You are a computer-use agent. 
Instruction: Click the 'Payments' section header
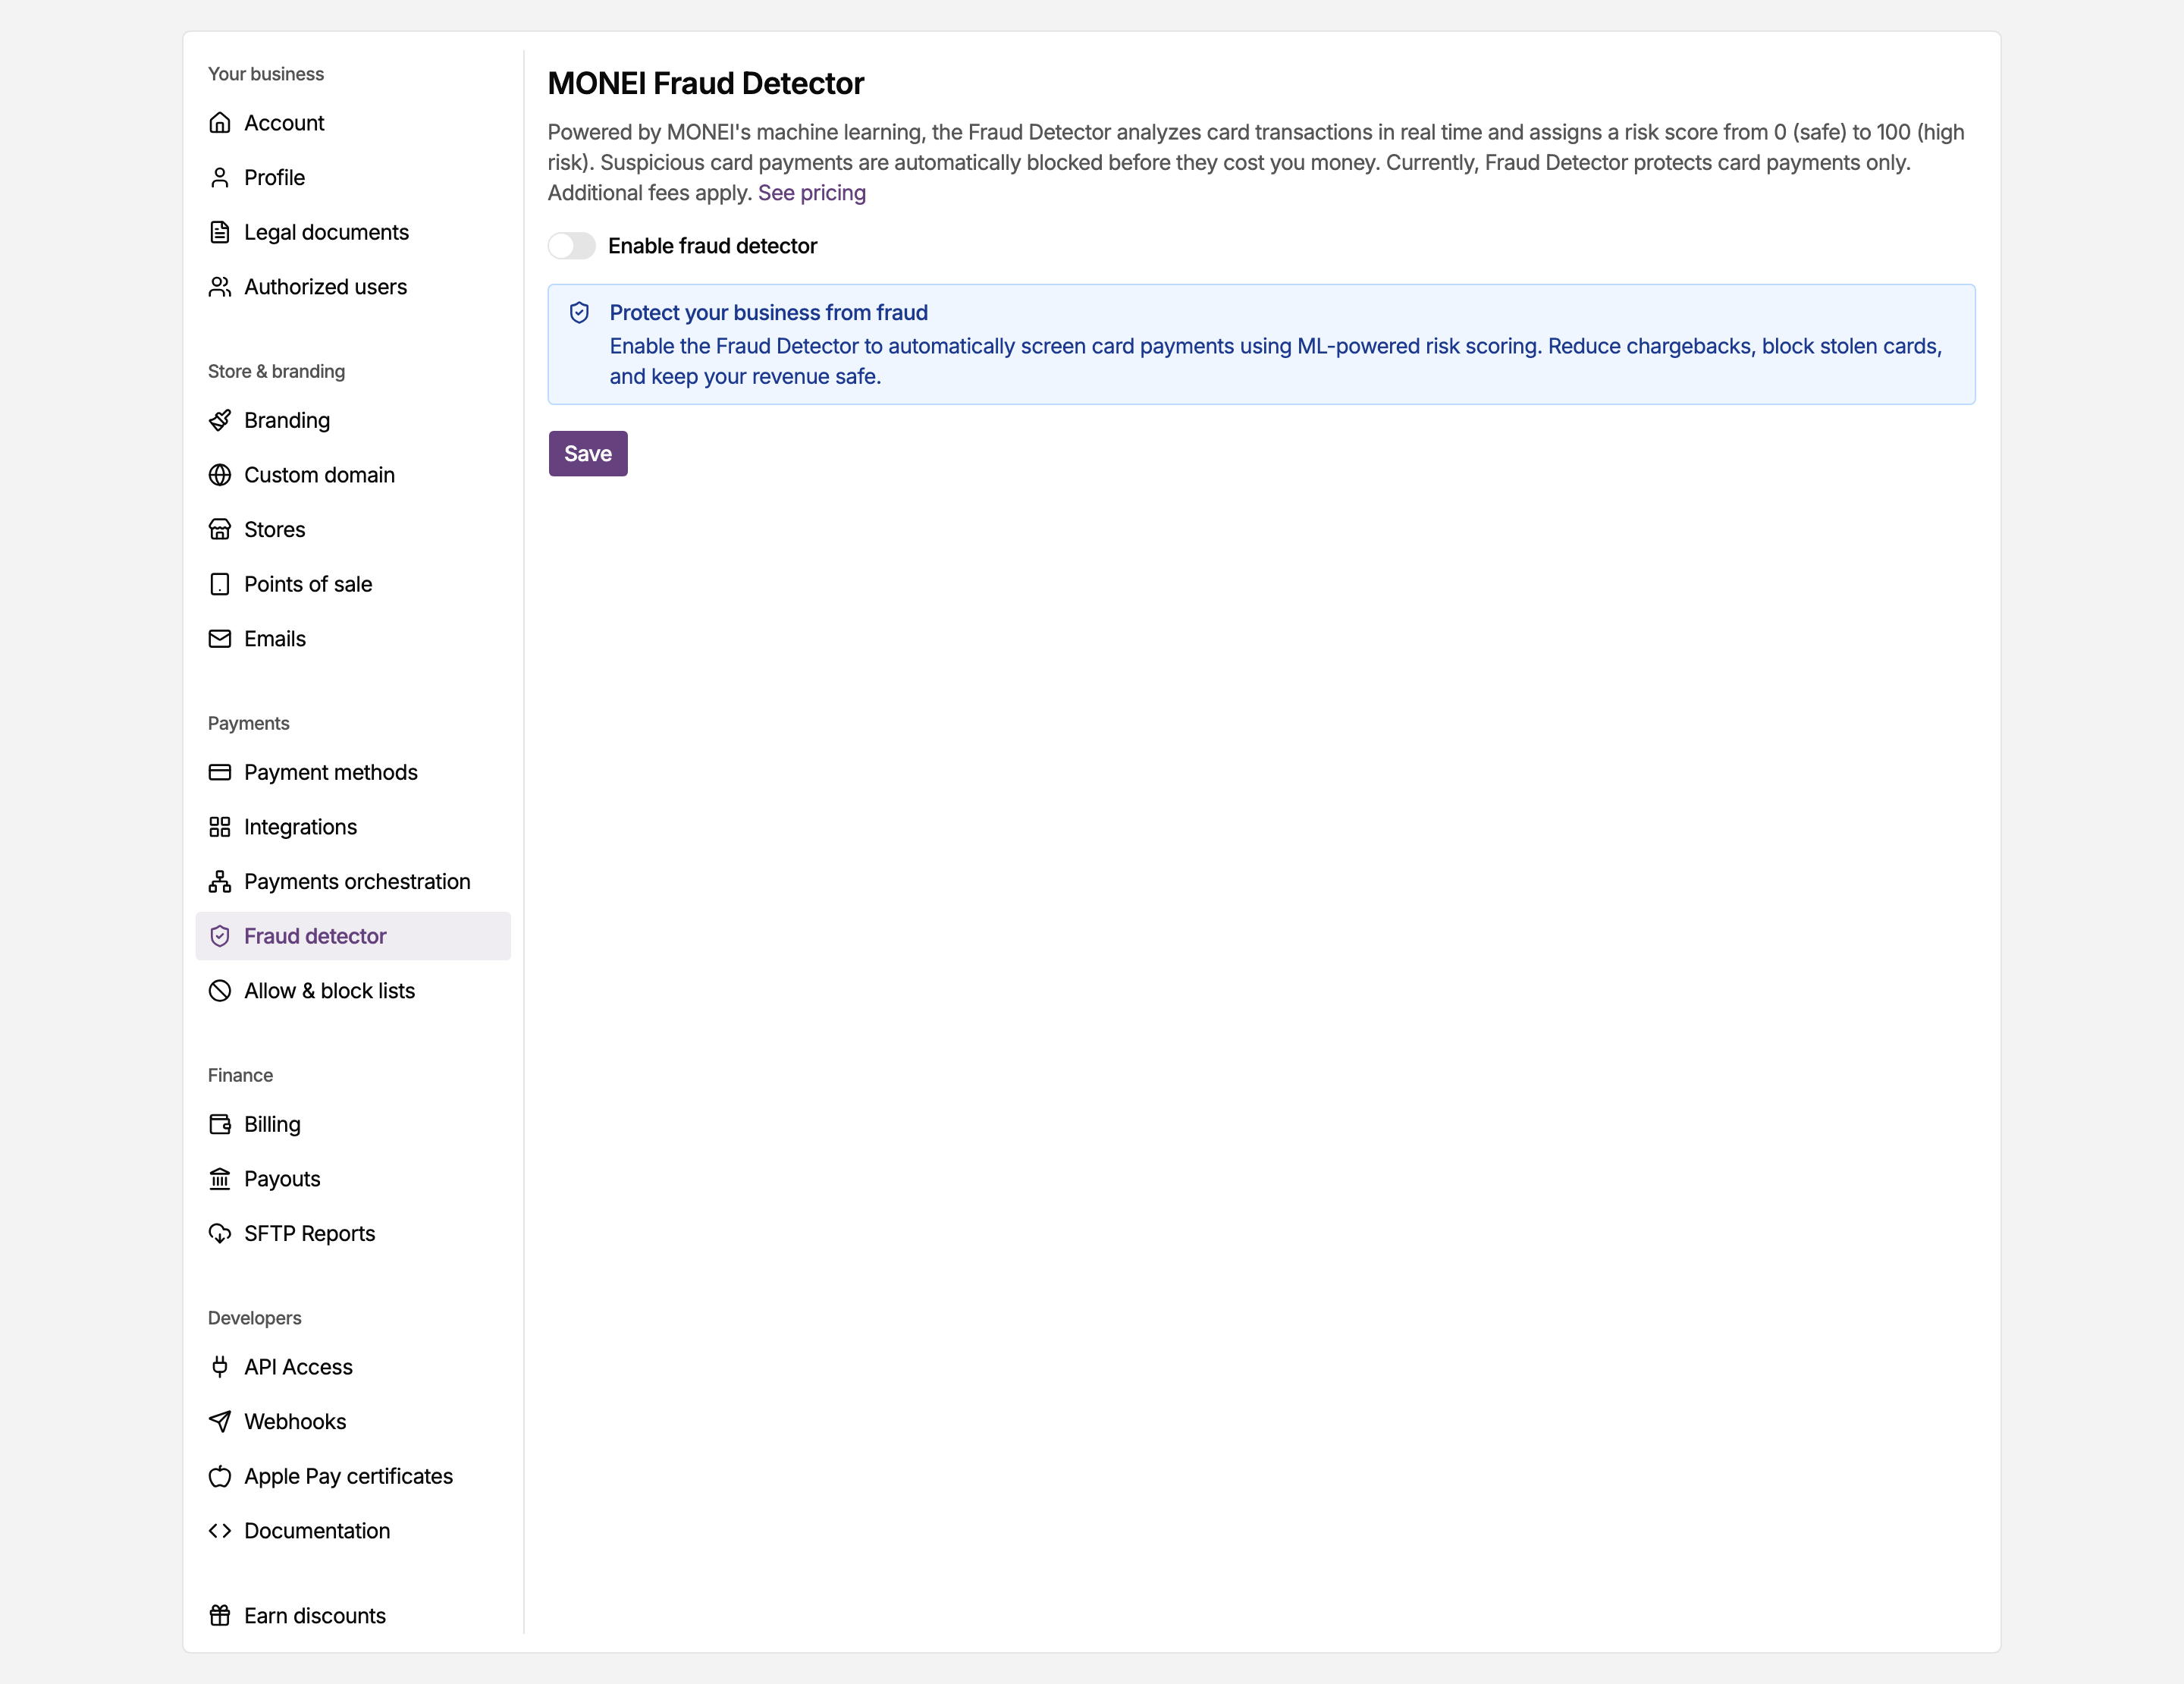click(x=249, y=723)
